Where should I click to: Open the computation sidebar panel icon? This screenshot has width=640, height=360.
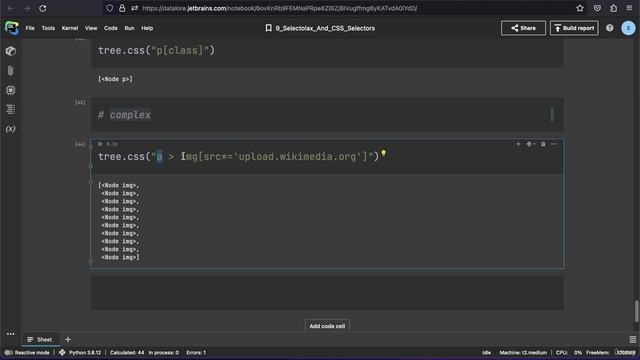pyautogui.click(x=11, y=90)
